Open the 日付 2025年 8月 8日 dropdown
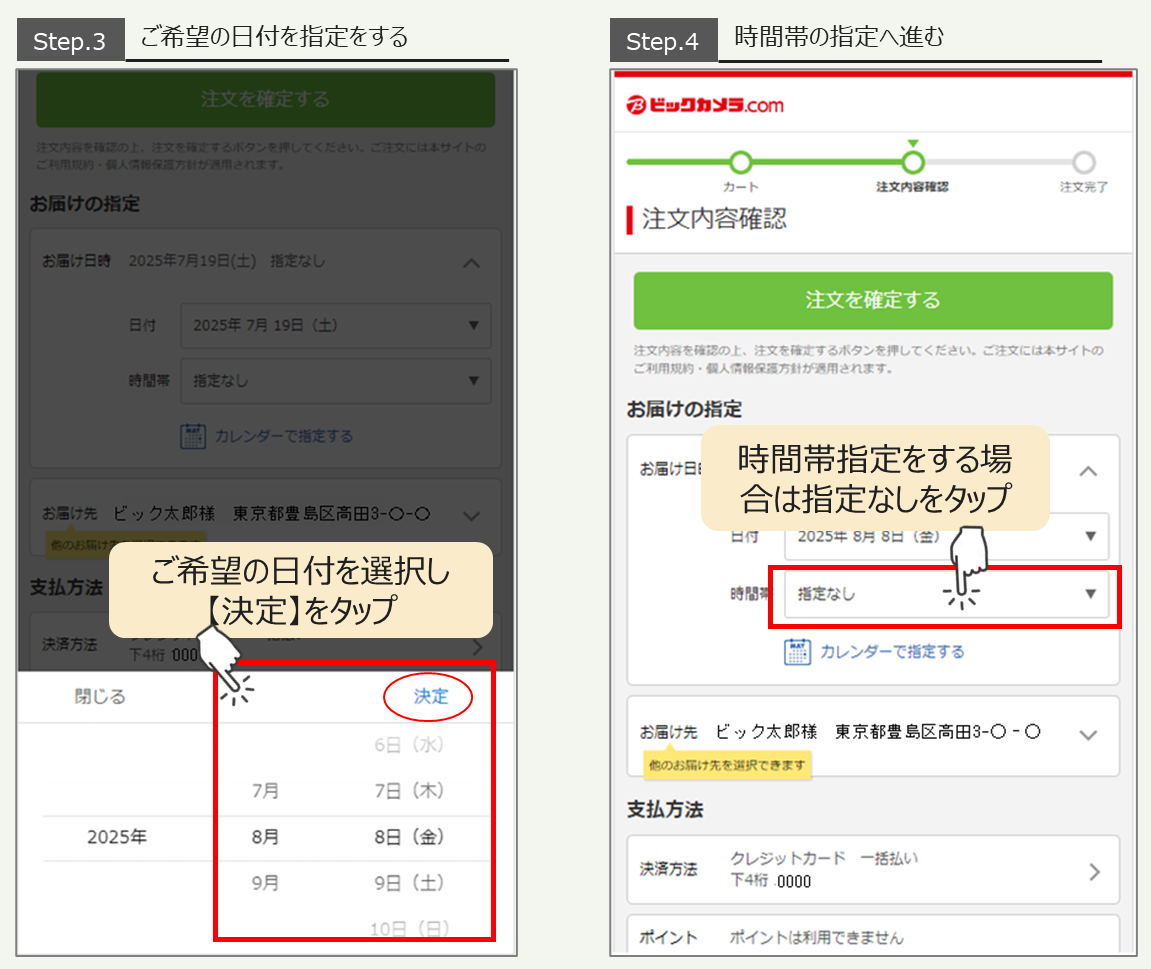 pyautogui.click(x=946, y=536)
